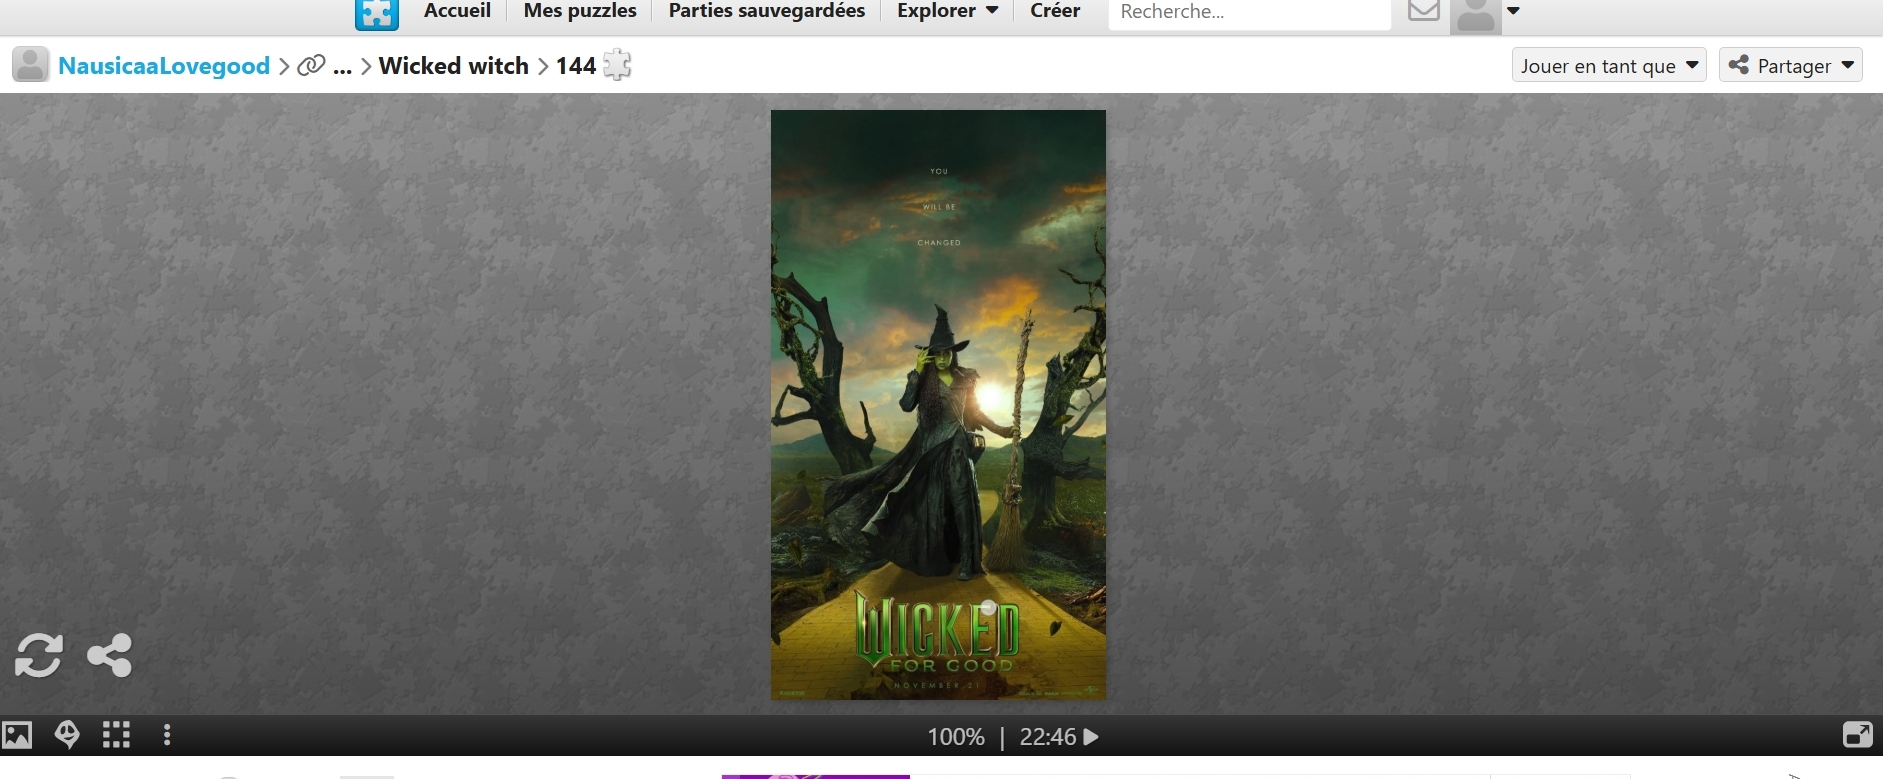The width and height of the screenshot is (1883, 779).
Task: Click the arrange pieces grid icon
Action: coord(117,736)
